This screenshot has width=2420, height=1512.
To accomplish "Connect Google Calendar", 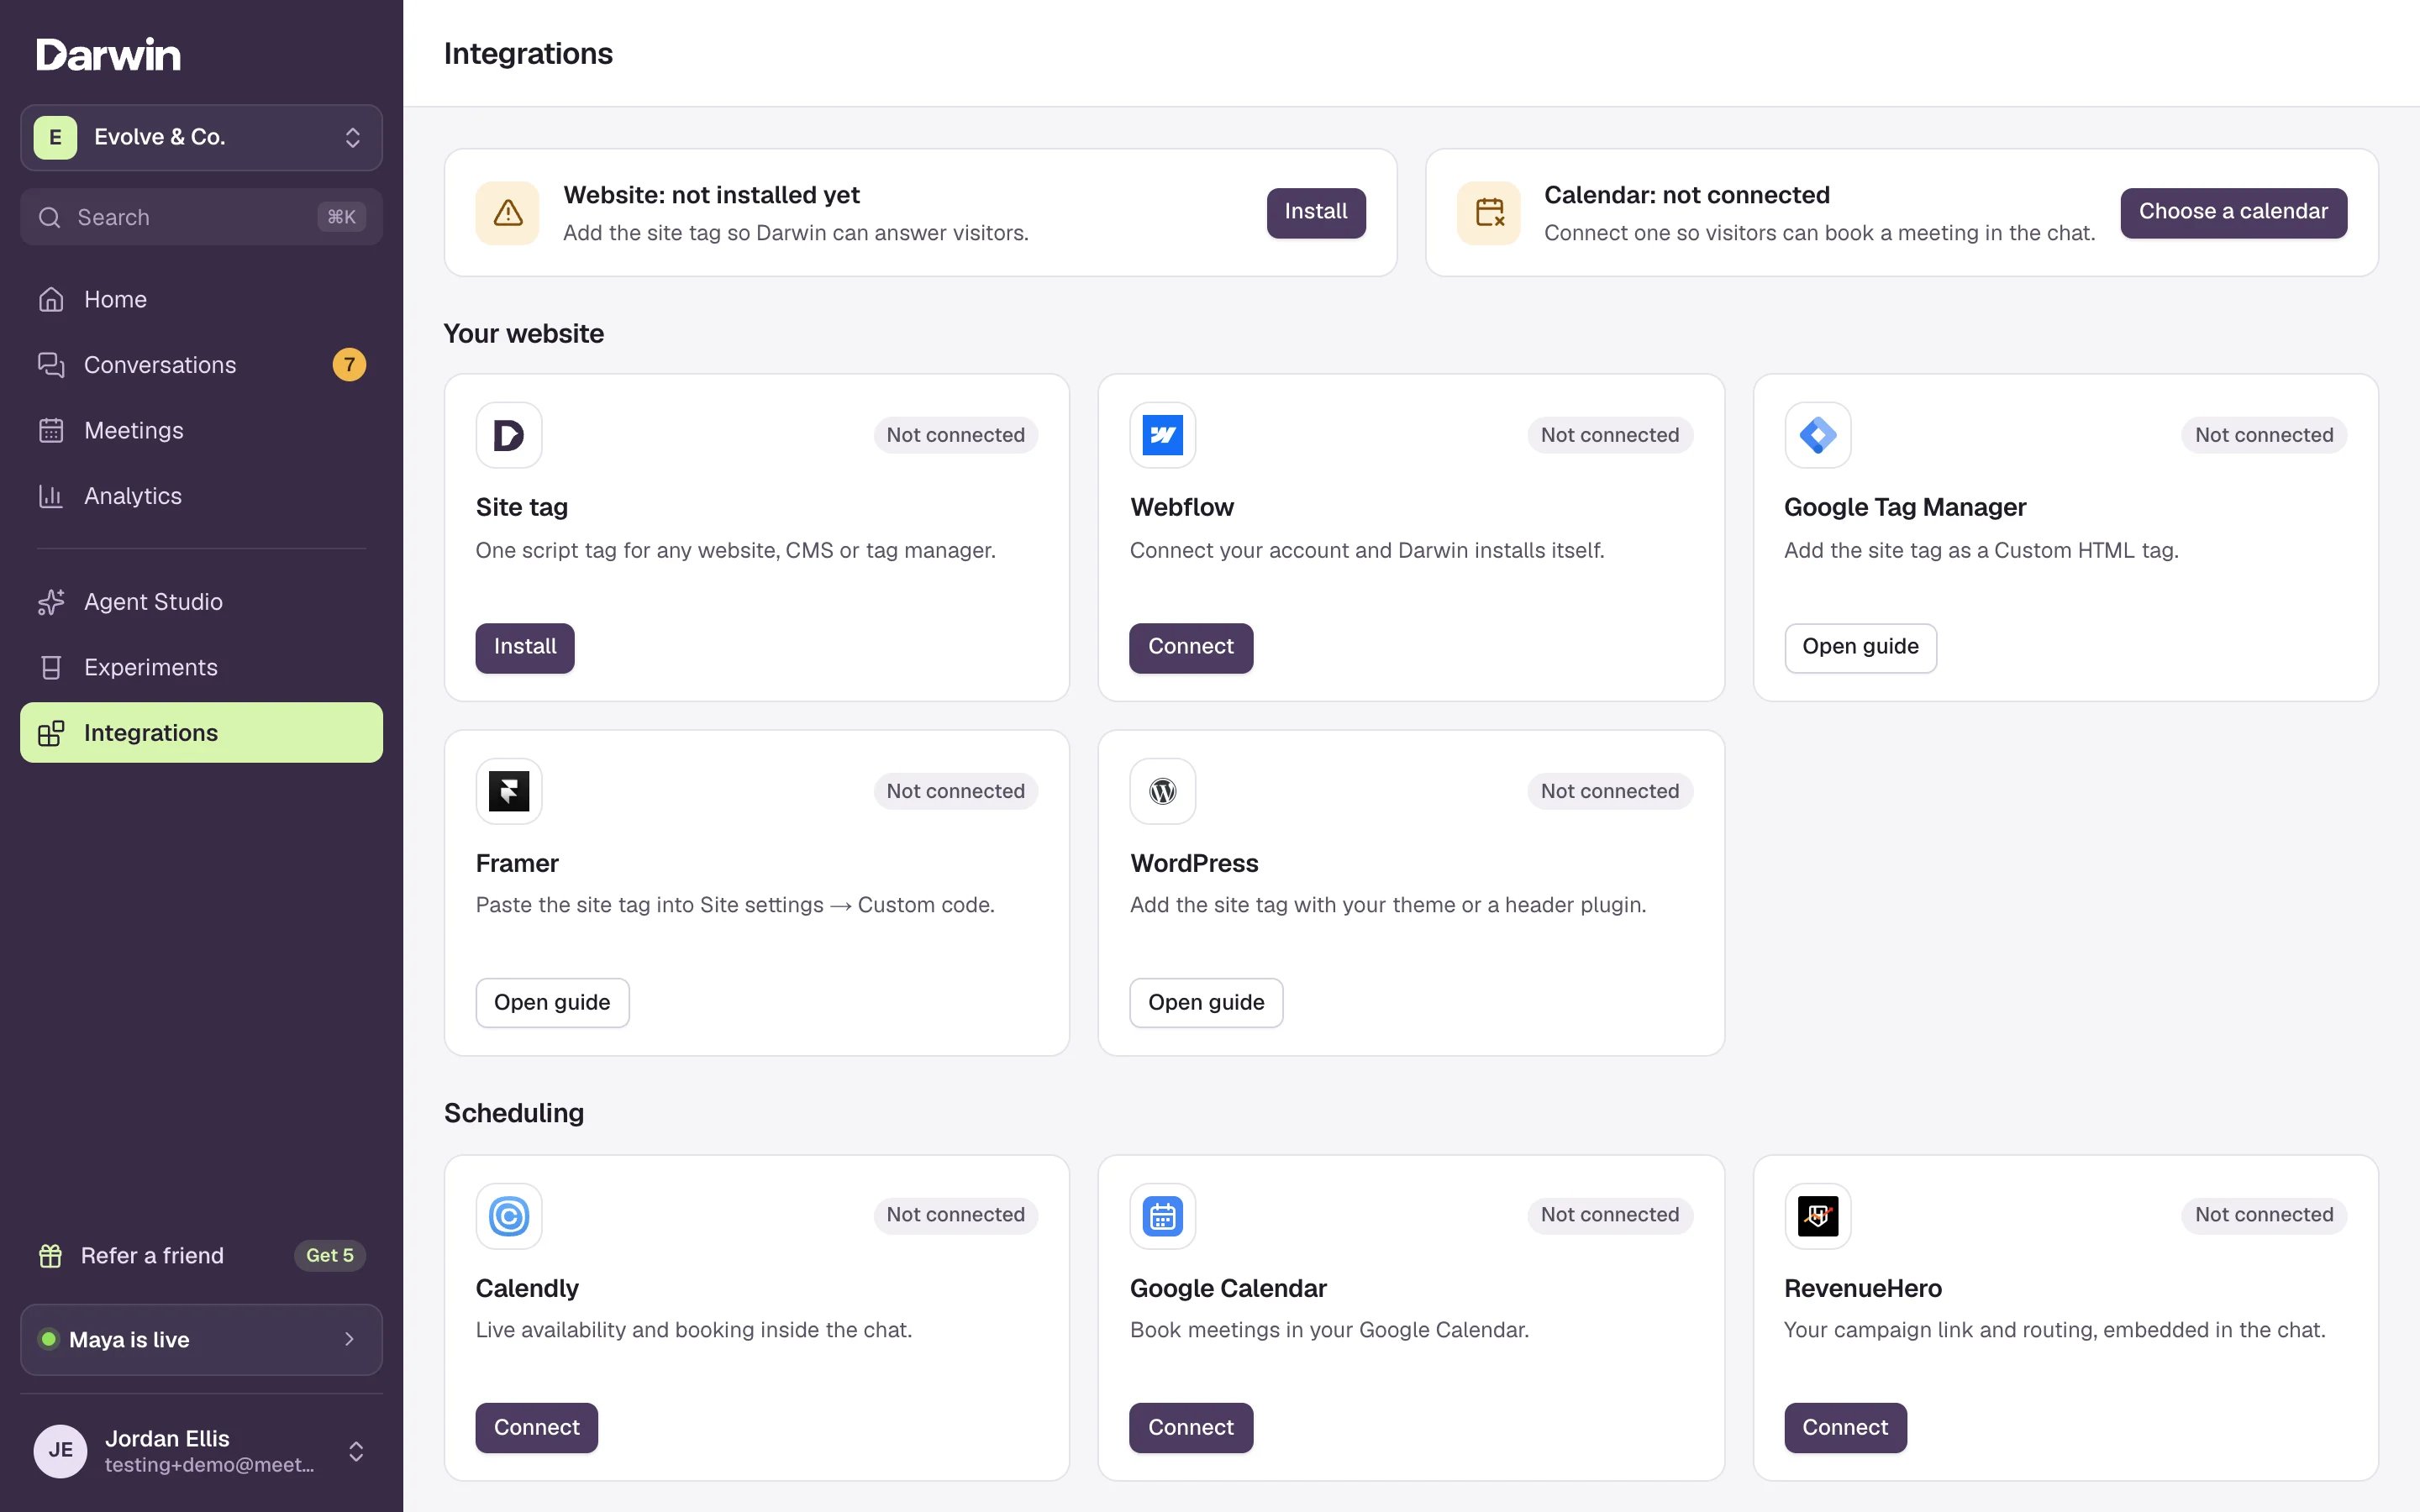I will [x=1191, y=1427].
